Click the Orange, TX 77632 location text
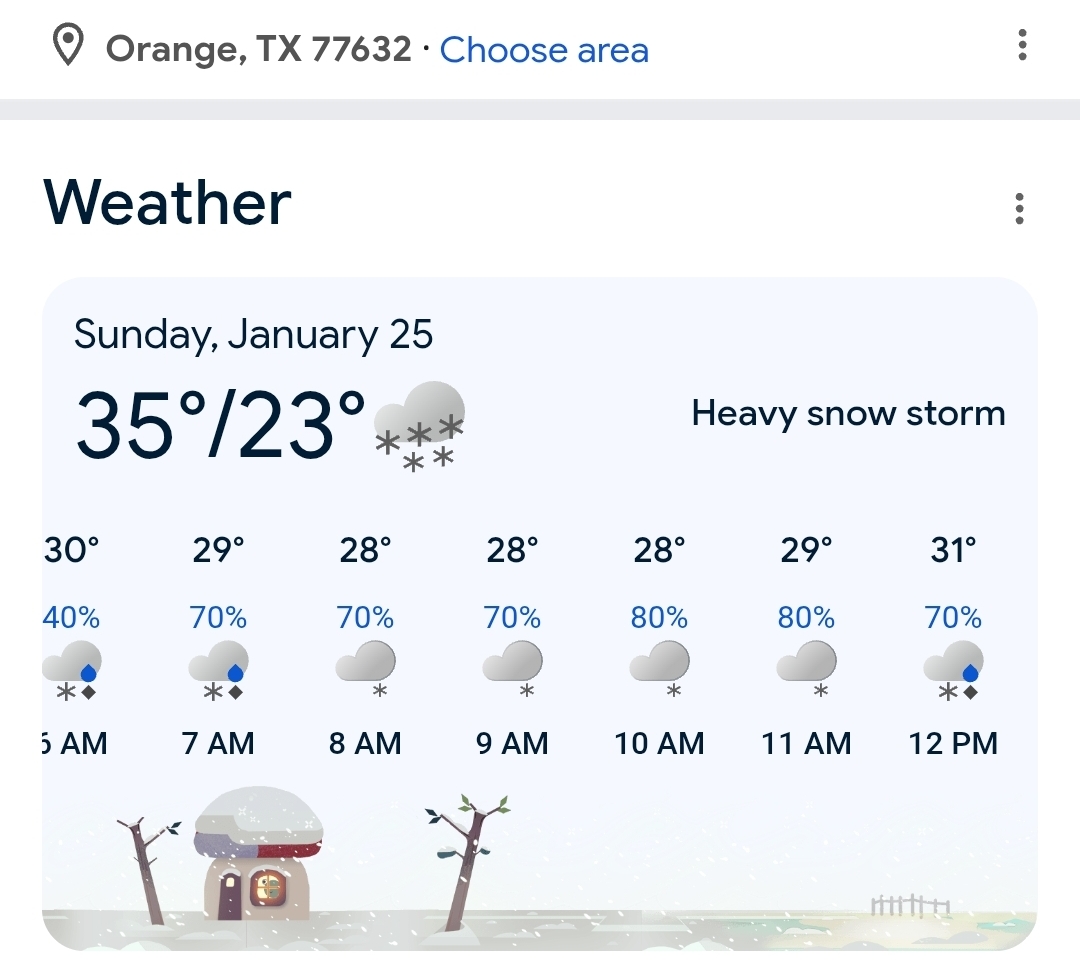1080x967 pixels. pos(258,49)
